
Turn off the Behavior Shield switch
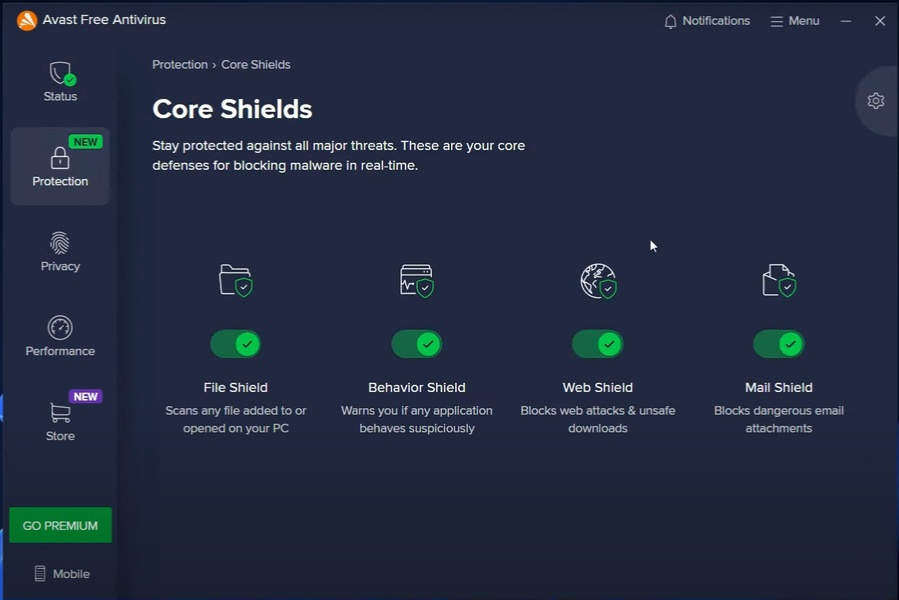(x=417, y=344)
